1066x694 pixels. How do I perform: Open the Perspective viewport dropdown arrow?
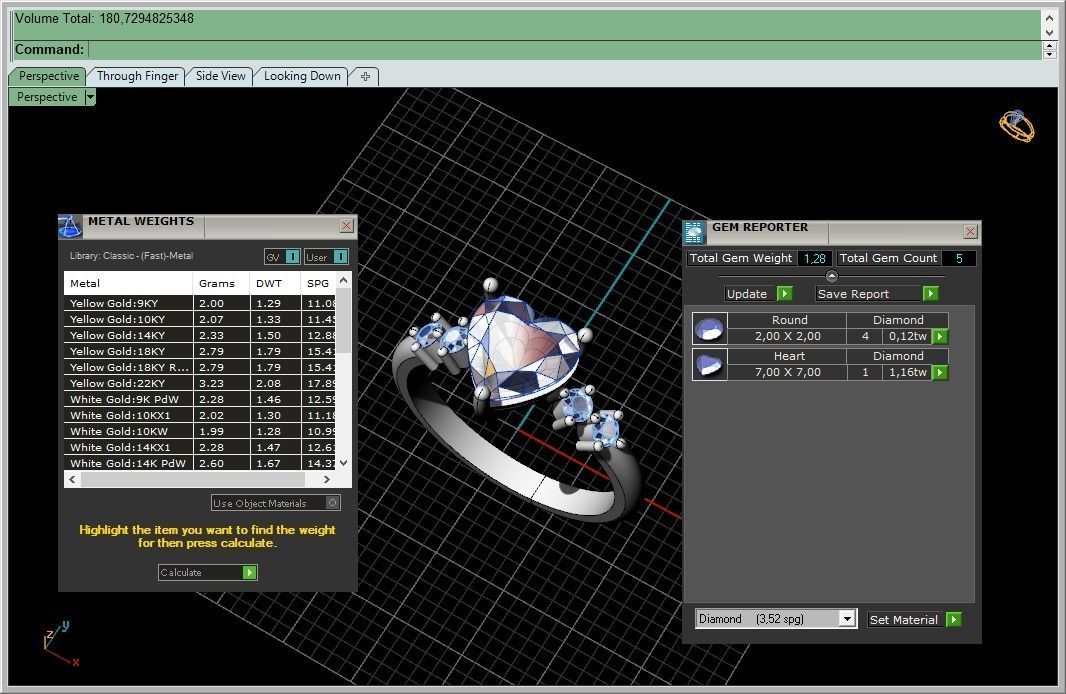click(90, 97)
